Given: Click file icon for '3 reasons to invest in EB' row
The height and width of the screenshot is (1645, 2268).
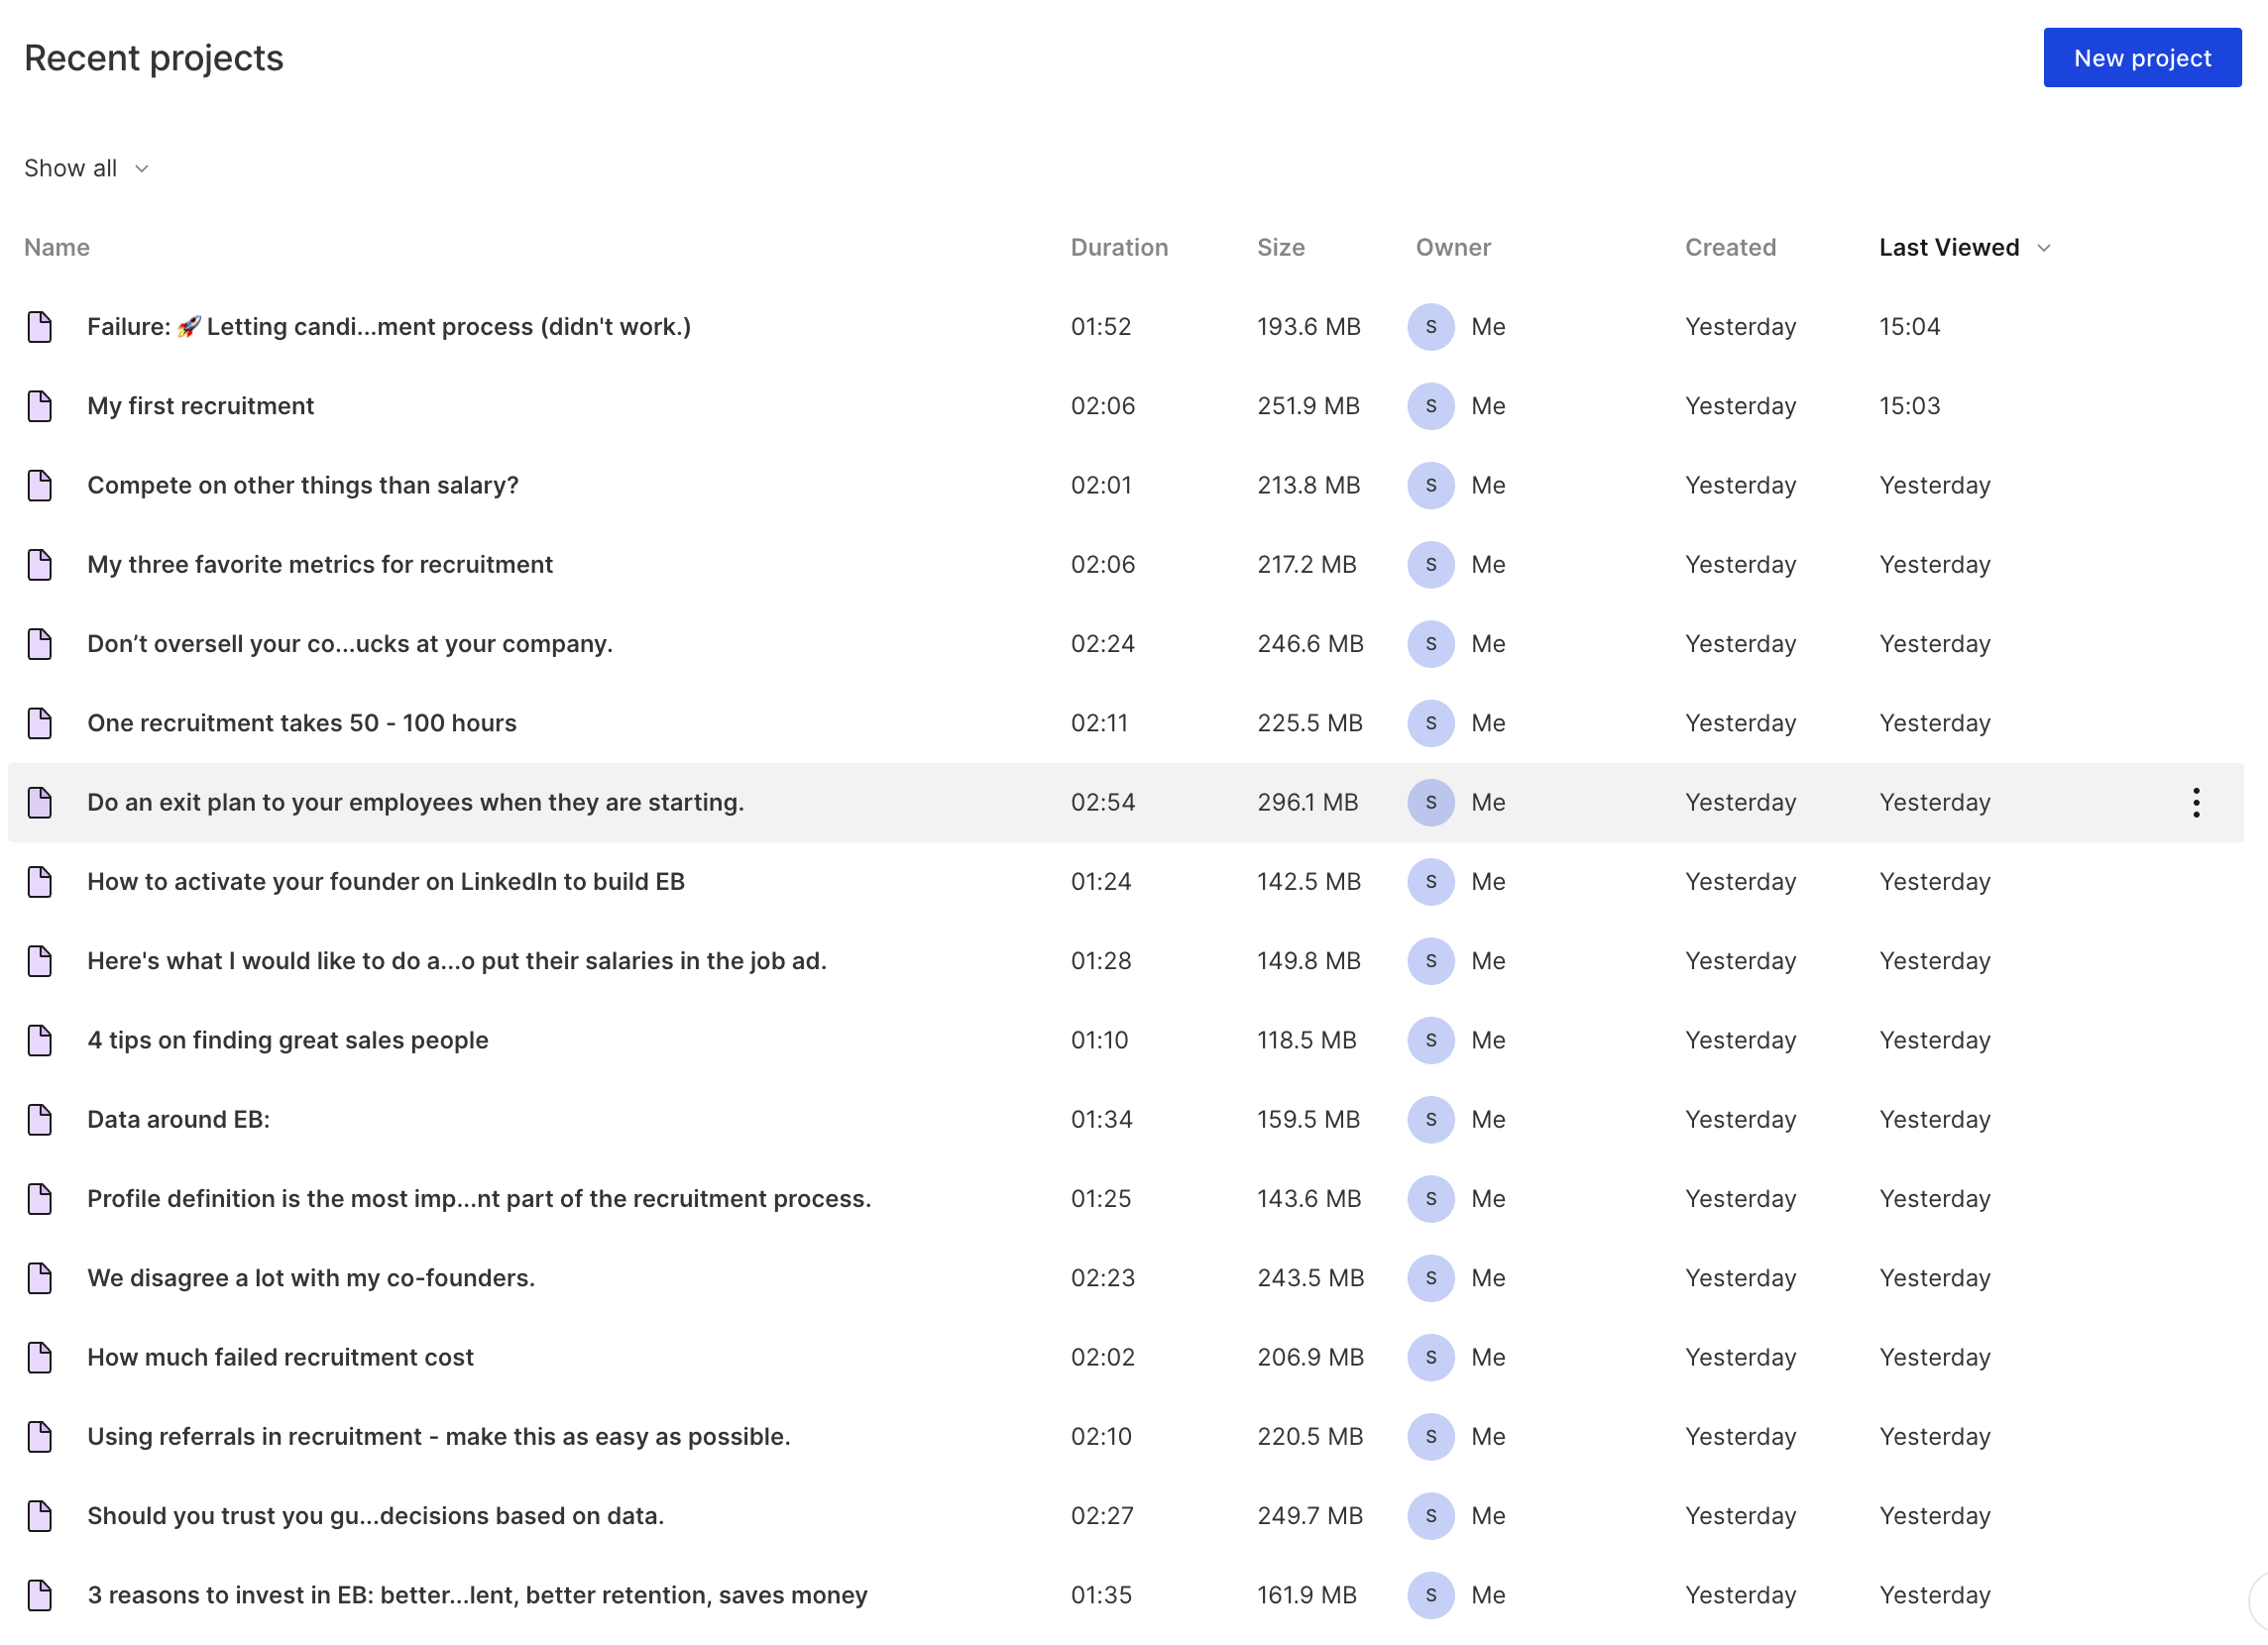Looking at the screenshot, I should click(x=40, y=1595).
